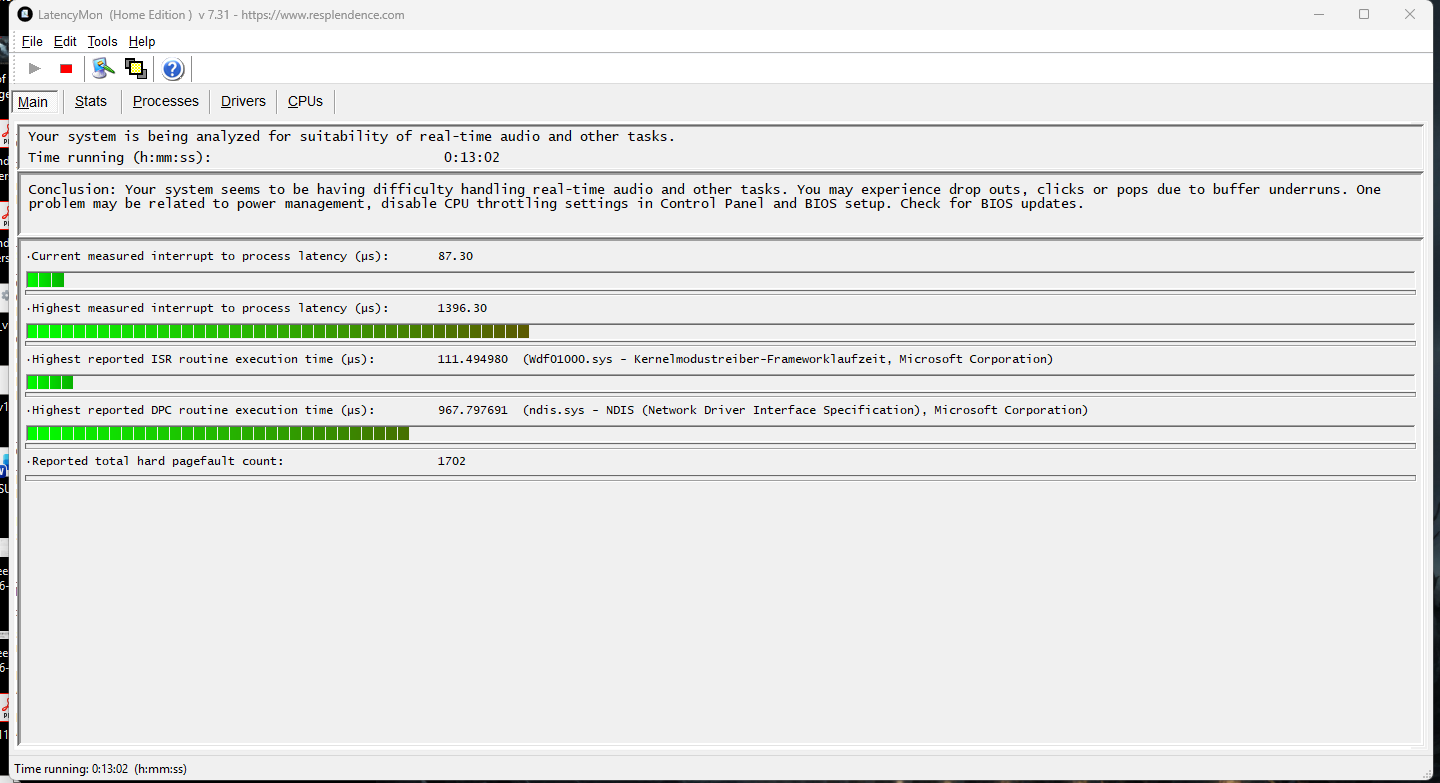
Task: Open help via the blue question mark icon
Action: [173, 69]
